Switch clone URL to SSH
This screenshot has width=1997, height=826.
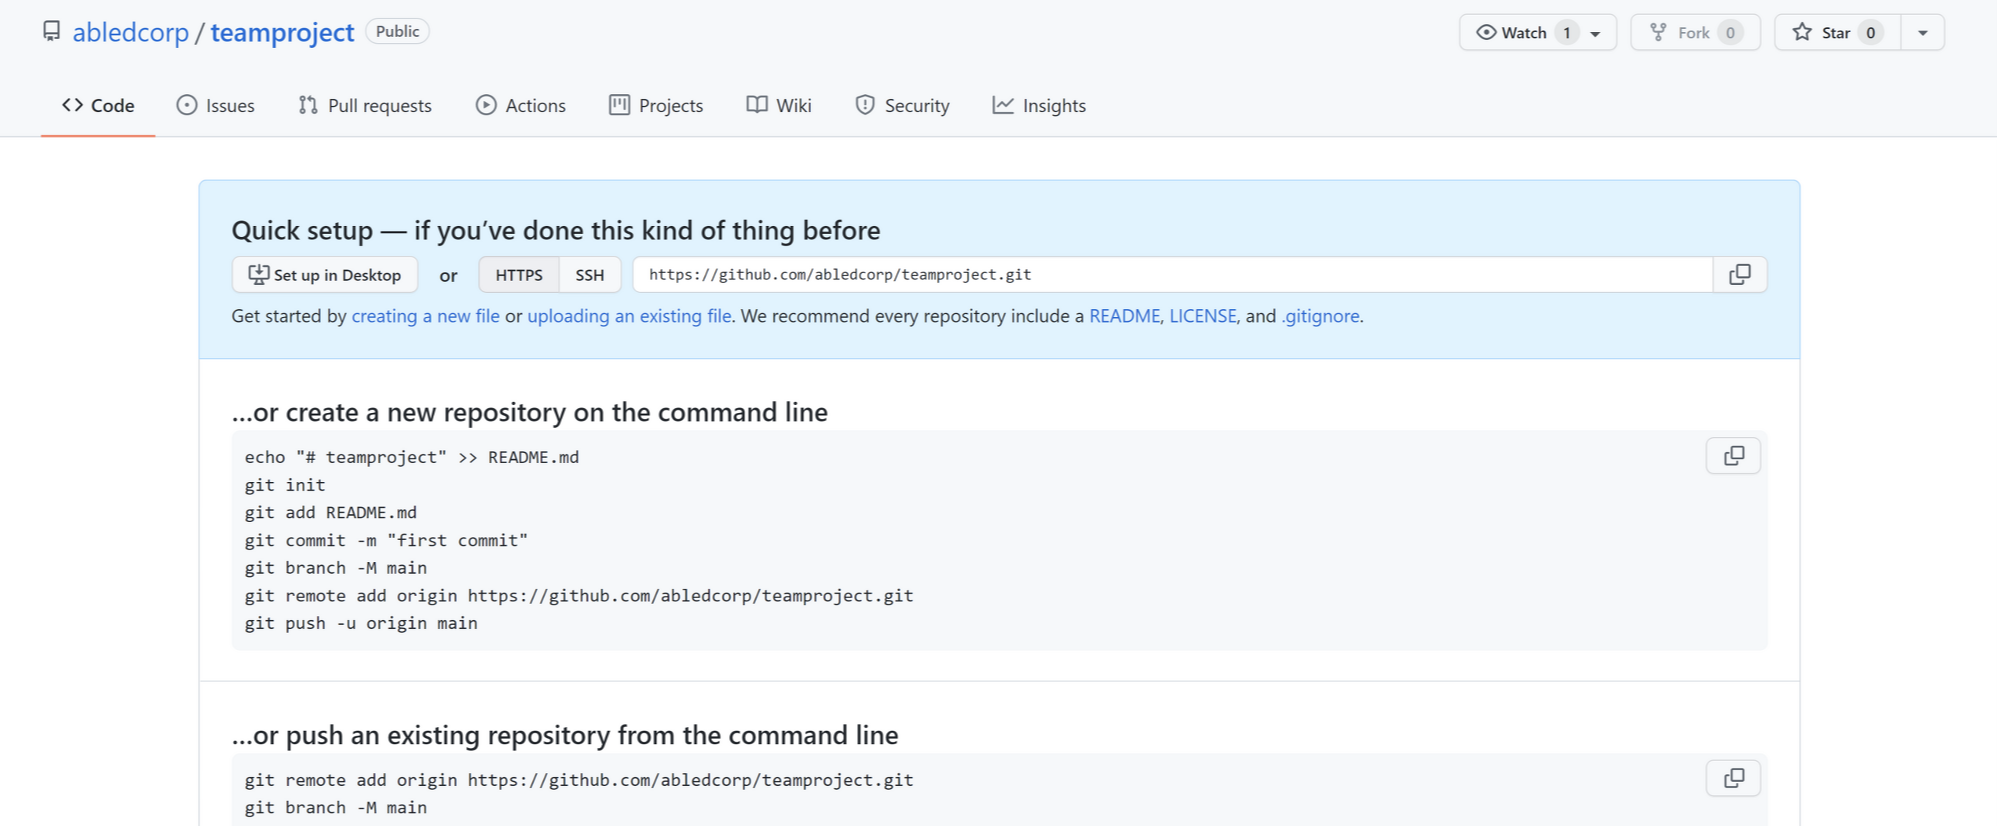[590, 275]
